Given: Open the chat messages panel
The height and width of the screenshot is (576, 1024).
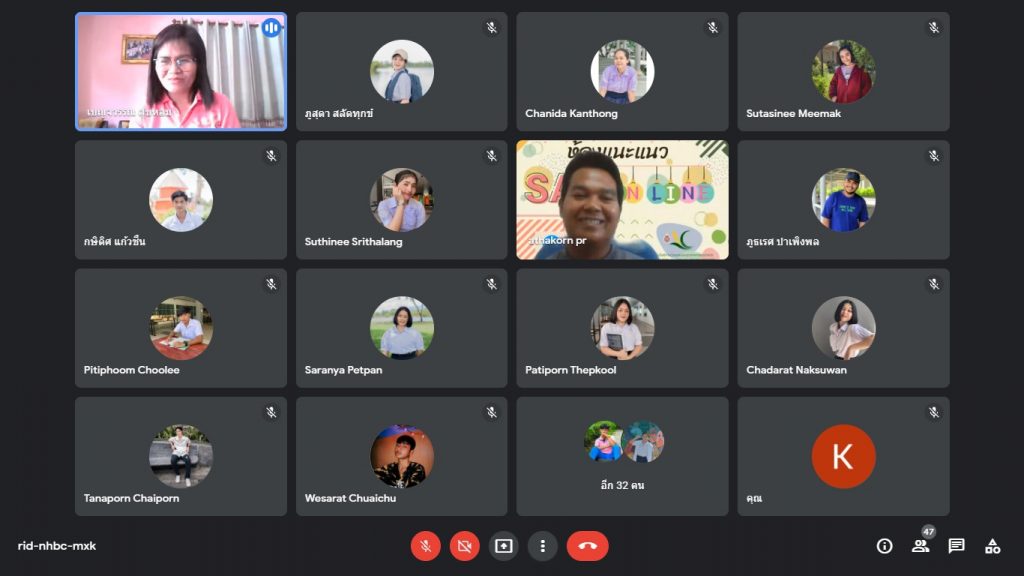Looking at the screenshot, I should point(956,546).
